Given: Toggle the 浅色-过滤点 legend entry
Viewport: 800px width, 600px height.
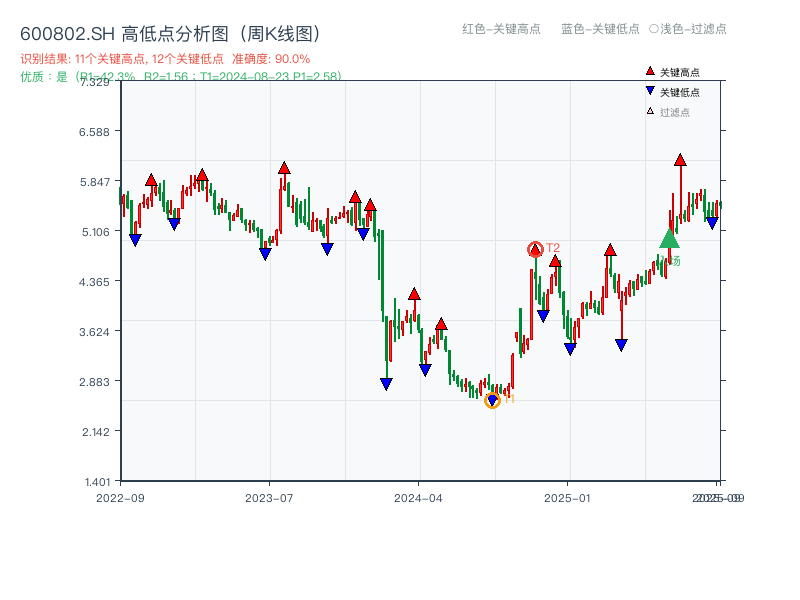Looking at the screenshot, I should click(x=690, y=30).
